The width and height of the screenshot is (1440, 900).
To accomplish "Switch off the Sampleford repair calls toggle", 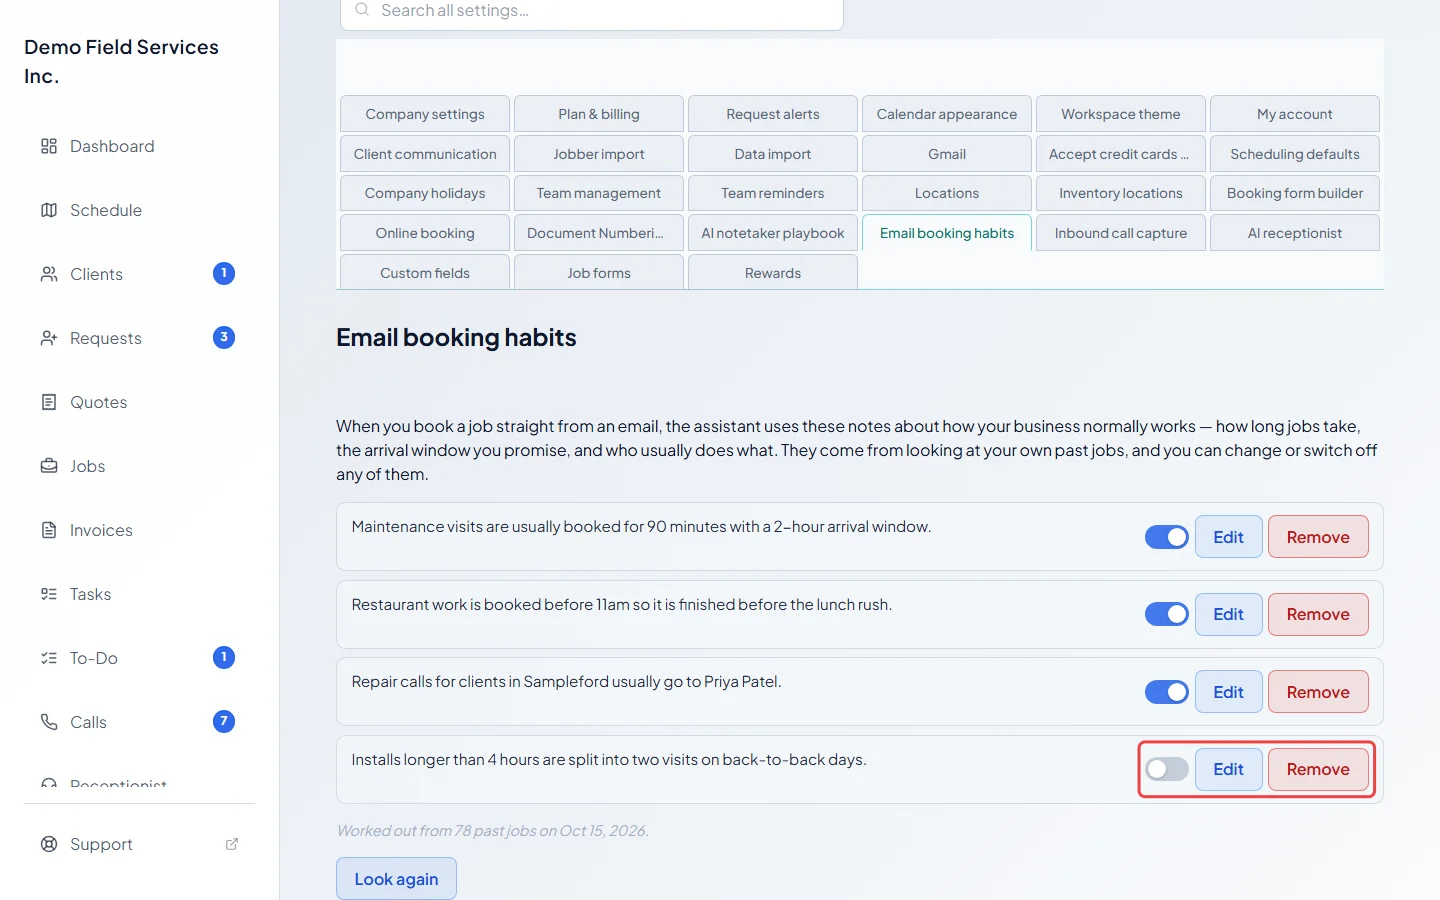I will click(1167, 692).
